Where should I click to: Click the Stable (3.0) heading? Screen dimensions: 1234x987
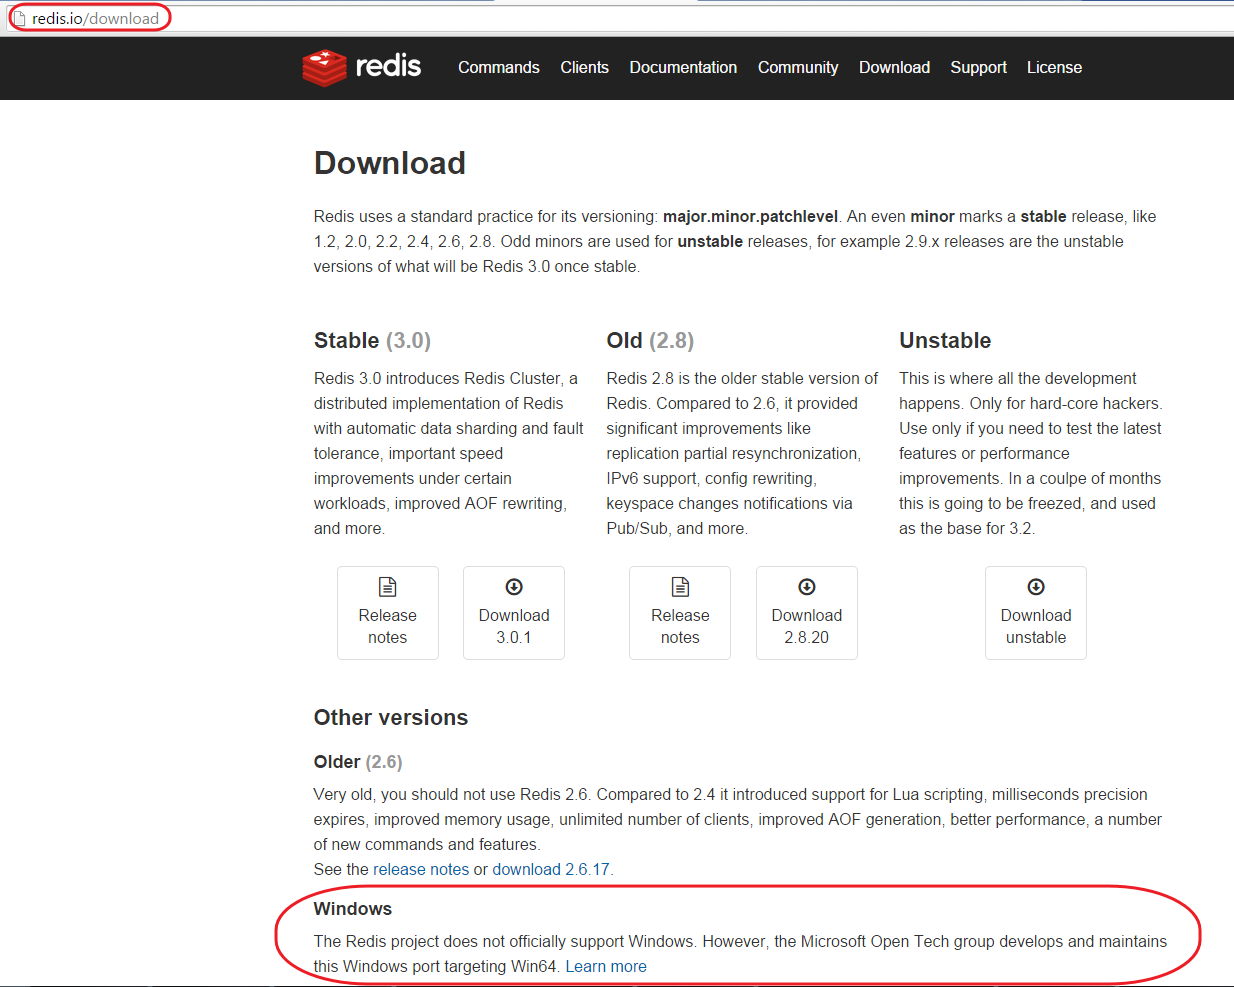point(372,340)
